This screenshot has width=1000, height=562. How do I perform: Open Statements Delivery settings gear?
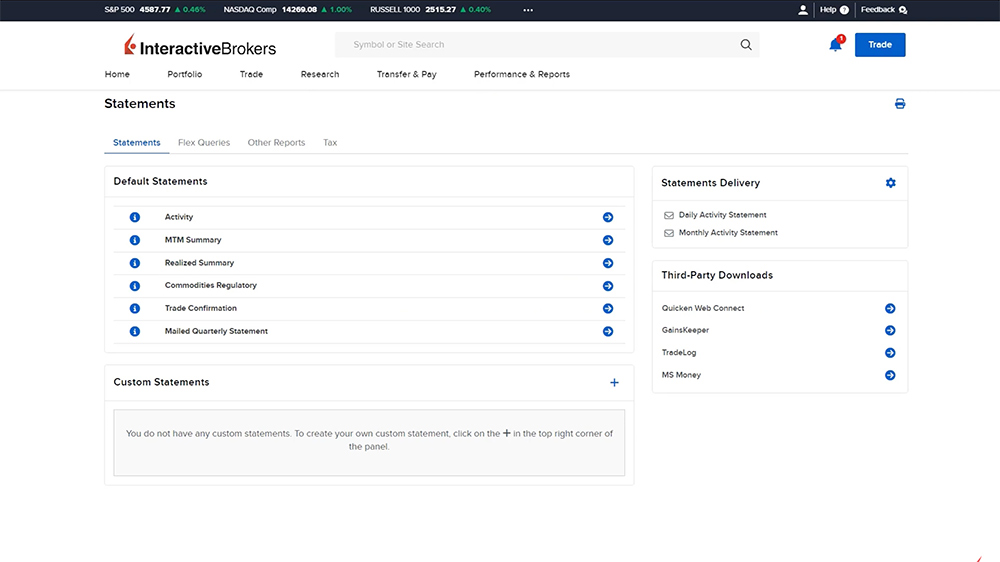tap(891, 183)
